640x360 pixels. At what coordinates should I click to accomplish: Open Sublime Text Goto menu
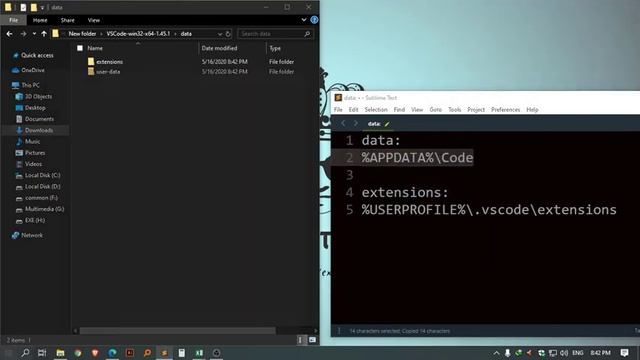tap(436, 110)
